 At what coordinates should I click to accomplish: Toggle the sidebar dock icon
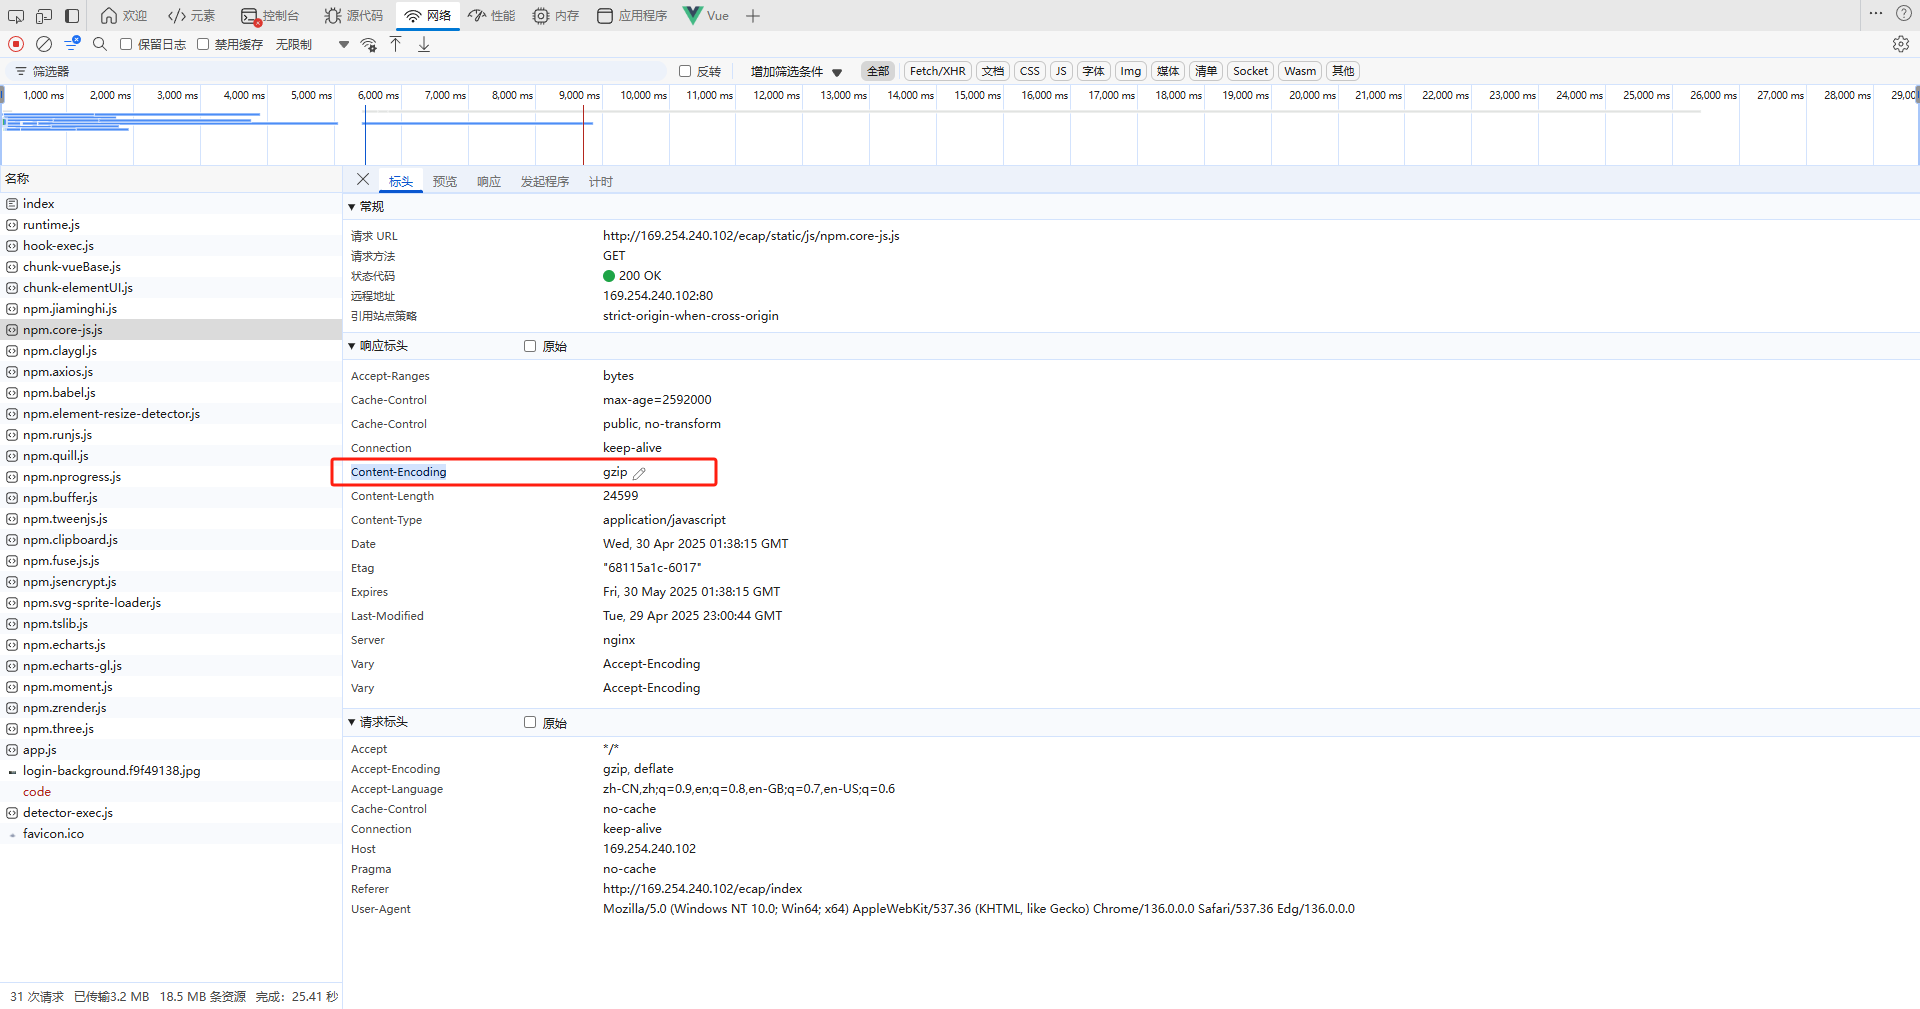click(72, 16)
